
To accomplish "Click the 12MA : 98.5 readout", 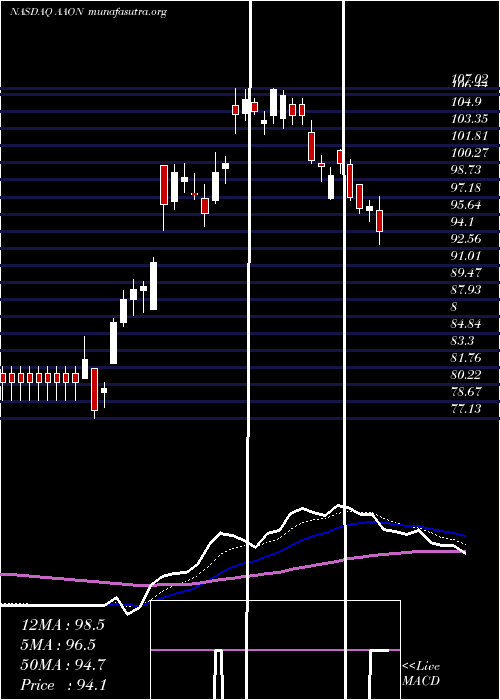I will pos(63,625).
